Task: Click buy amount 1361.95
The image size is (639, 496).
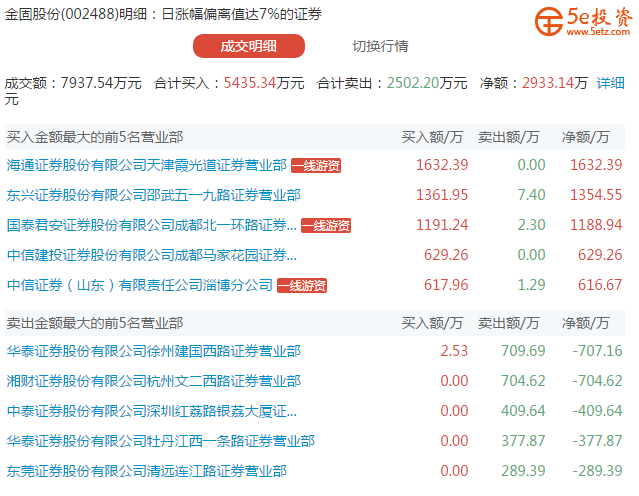Action: [x=442, y=195]
